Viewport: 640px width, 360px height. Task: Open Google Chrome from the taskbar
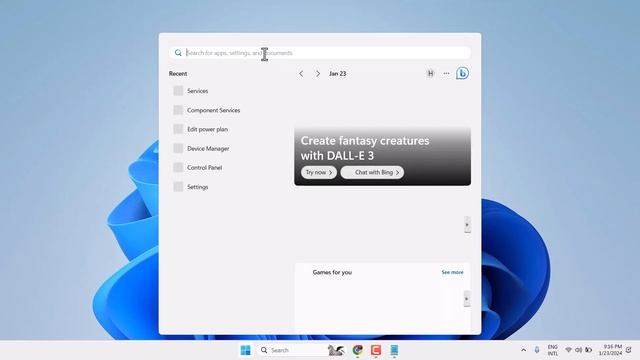tap(358, 350)
